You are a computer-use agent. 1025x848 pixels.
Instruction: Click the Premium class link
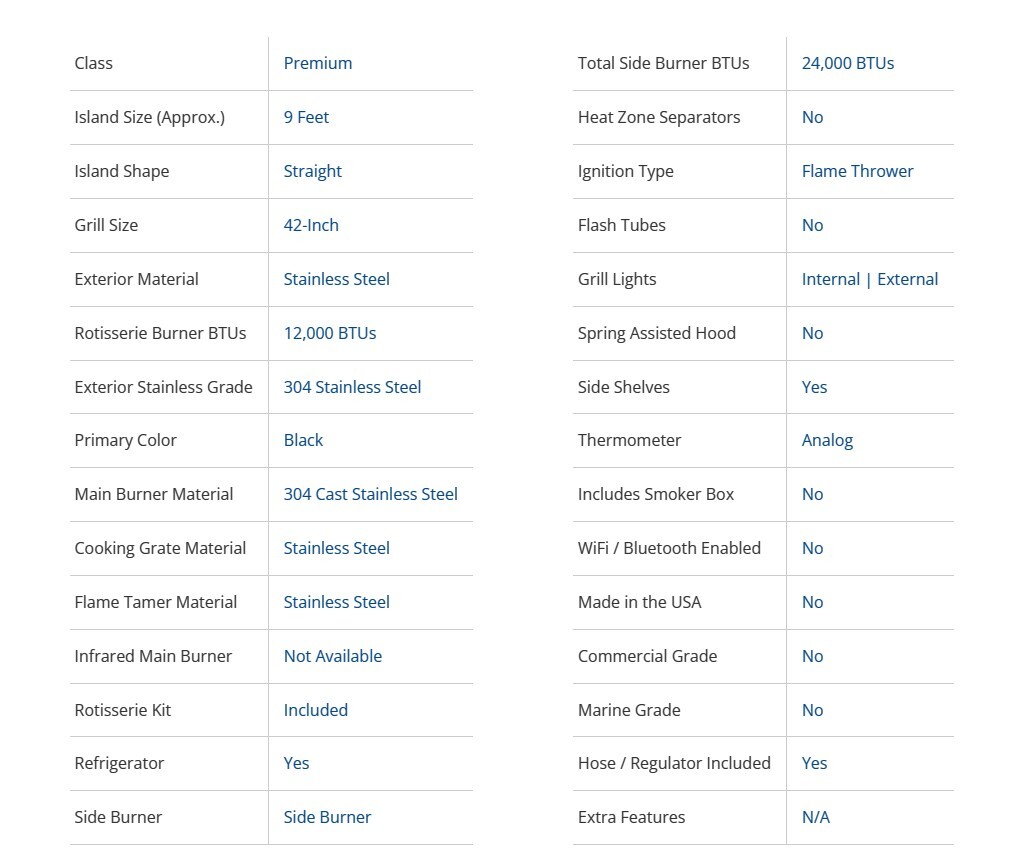[317, 63]
